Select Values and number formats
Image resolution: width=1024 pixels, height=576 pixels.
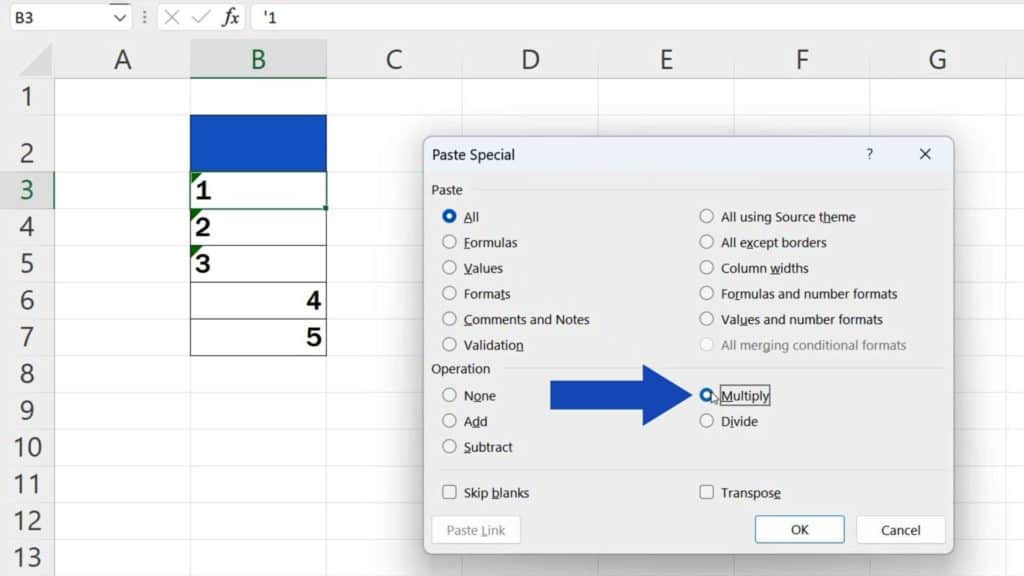click(x=707, y=319)
